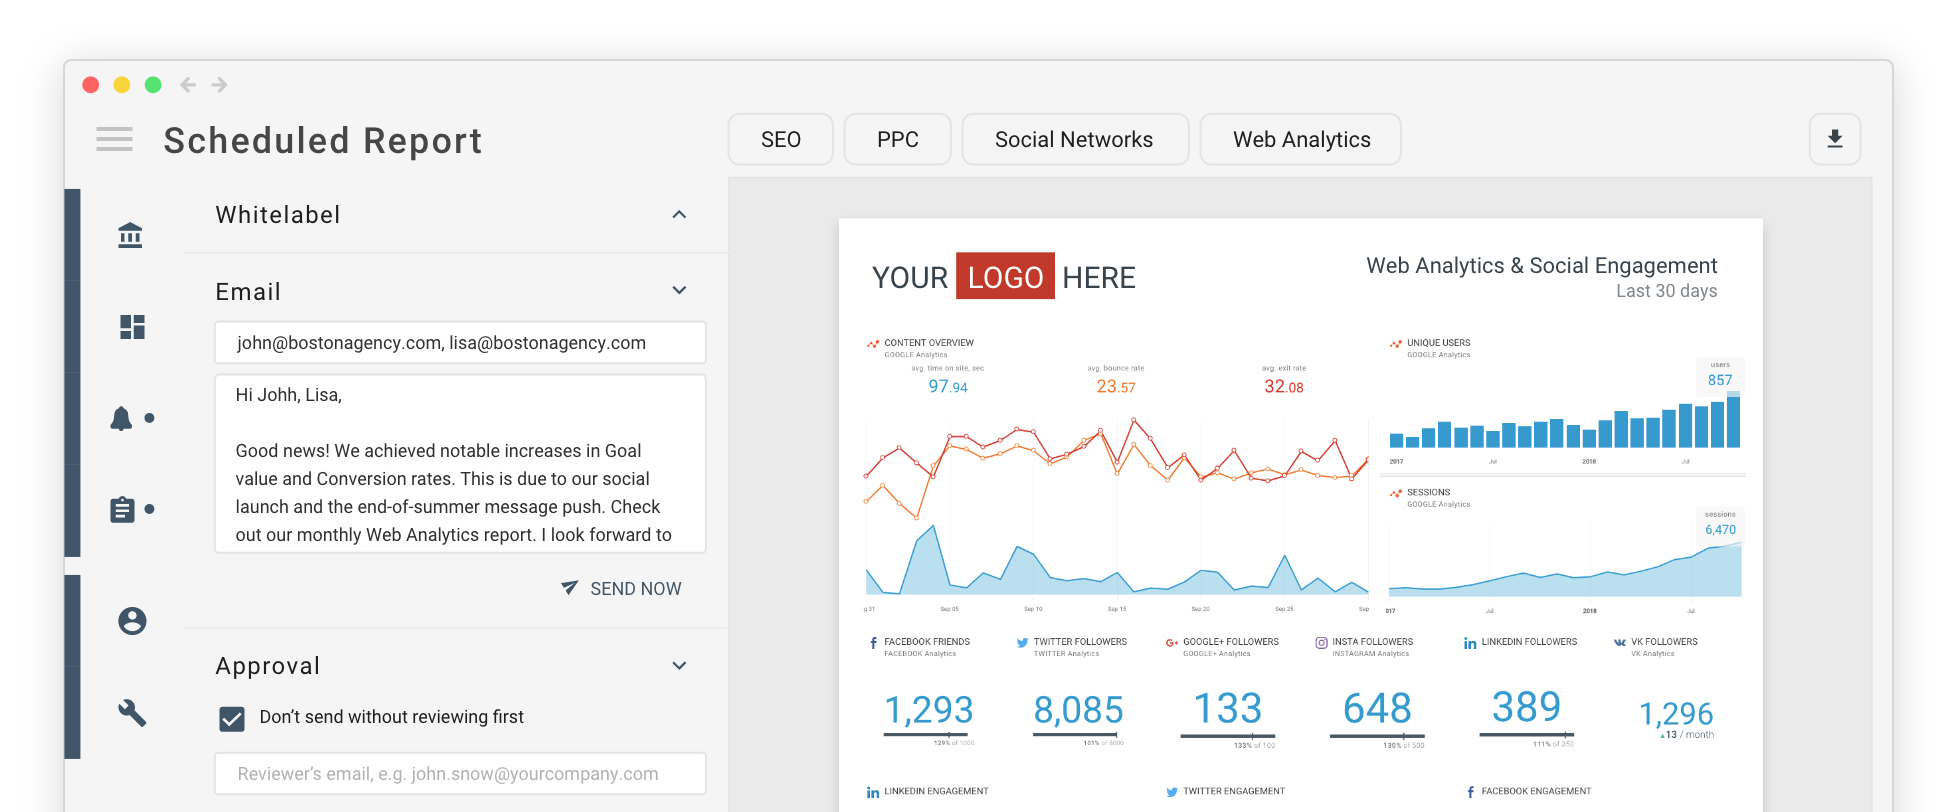
Task: Click the 857 users value
Action: tap(1720, 380)
